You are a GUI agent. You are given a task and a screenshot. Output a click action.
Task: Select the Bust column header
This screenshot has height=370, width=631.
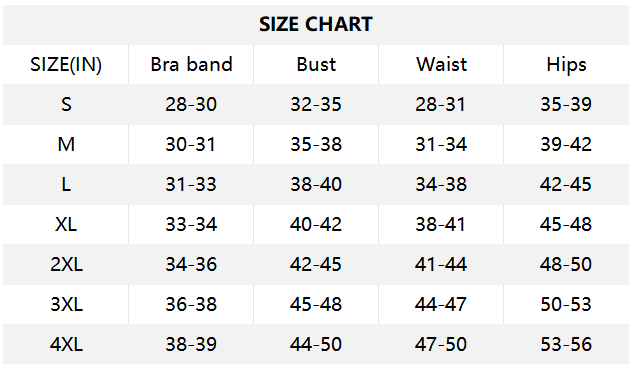(x=316, y=64)
